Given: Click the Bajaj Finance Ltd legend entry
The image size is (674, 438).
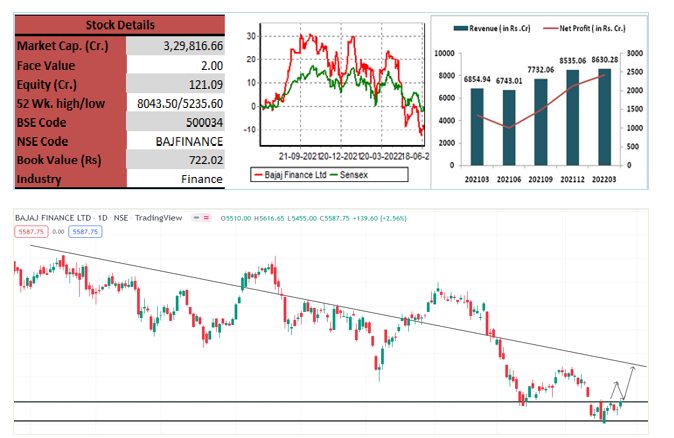Looking at the screenshot, I should [x=291, y=175].
